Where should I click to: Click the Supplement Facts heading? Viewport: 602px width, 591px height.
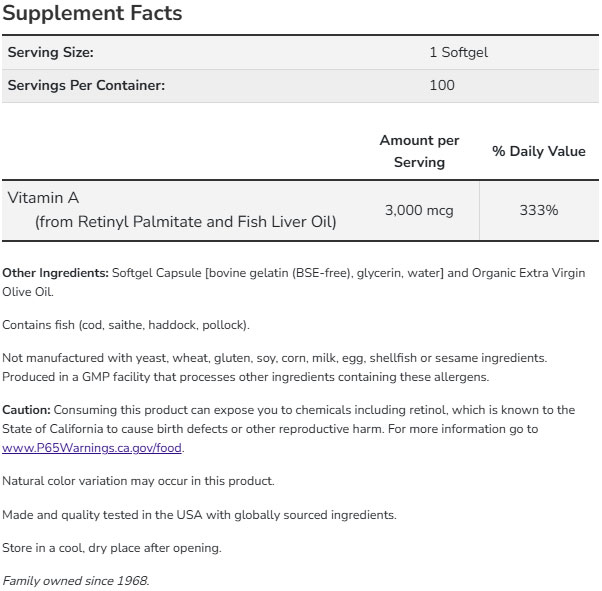pos(92,14)
